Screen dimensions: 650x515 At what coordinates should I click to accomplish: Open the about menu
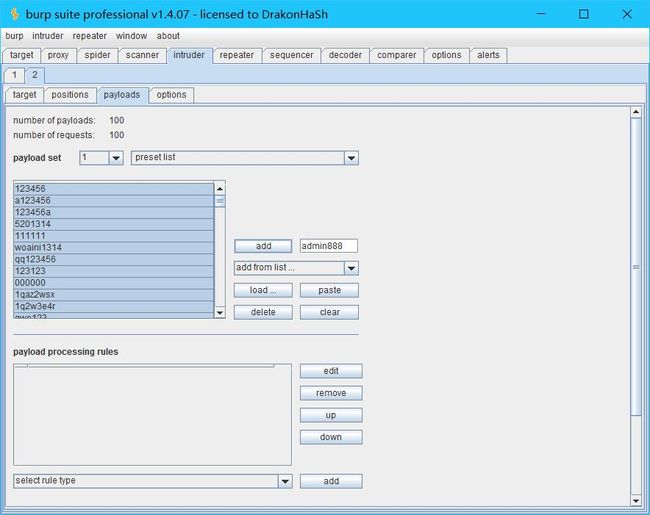coord(168,36)
